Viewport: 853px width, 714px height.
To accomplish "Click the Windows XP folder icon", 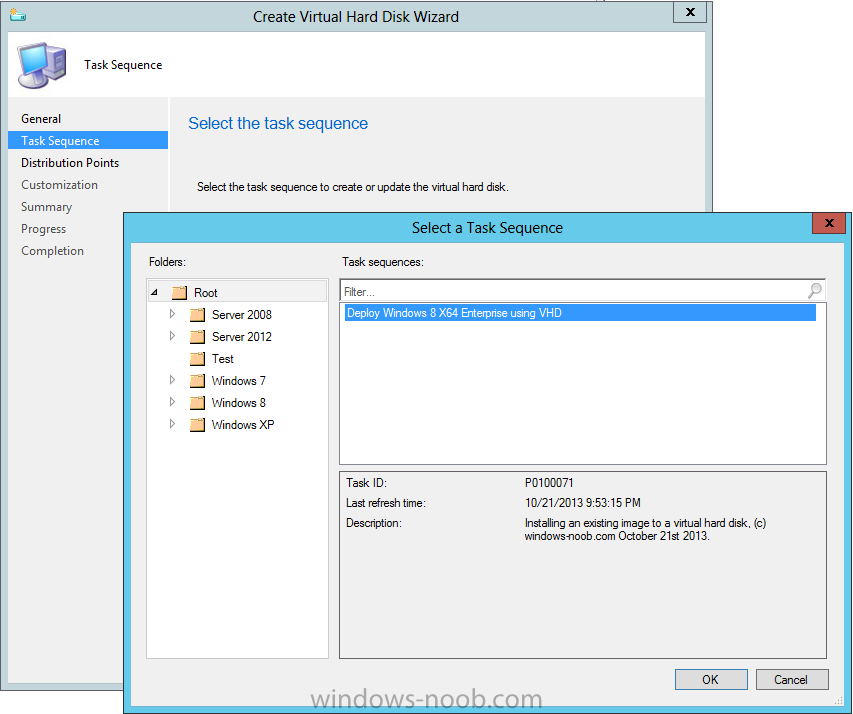I will click(197, 424).
